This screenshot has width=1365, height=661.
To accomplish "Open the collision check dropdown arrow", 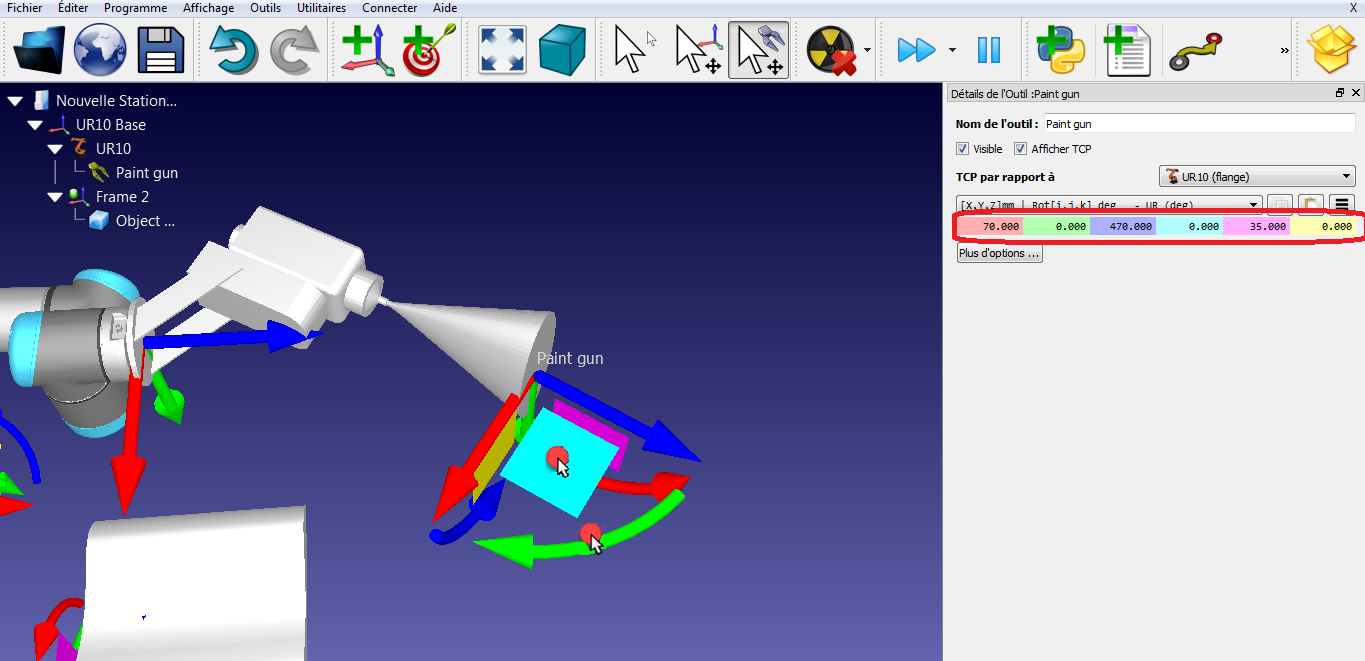I will (x=867, y=49).
